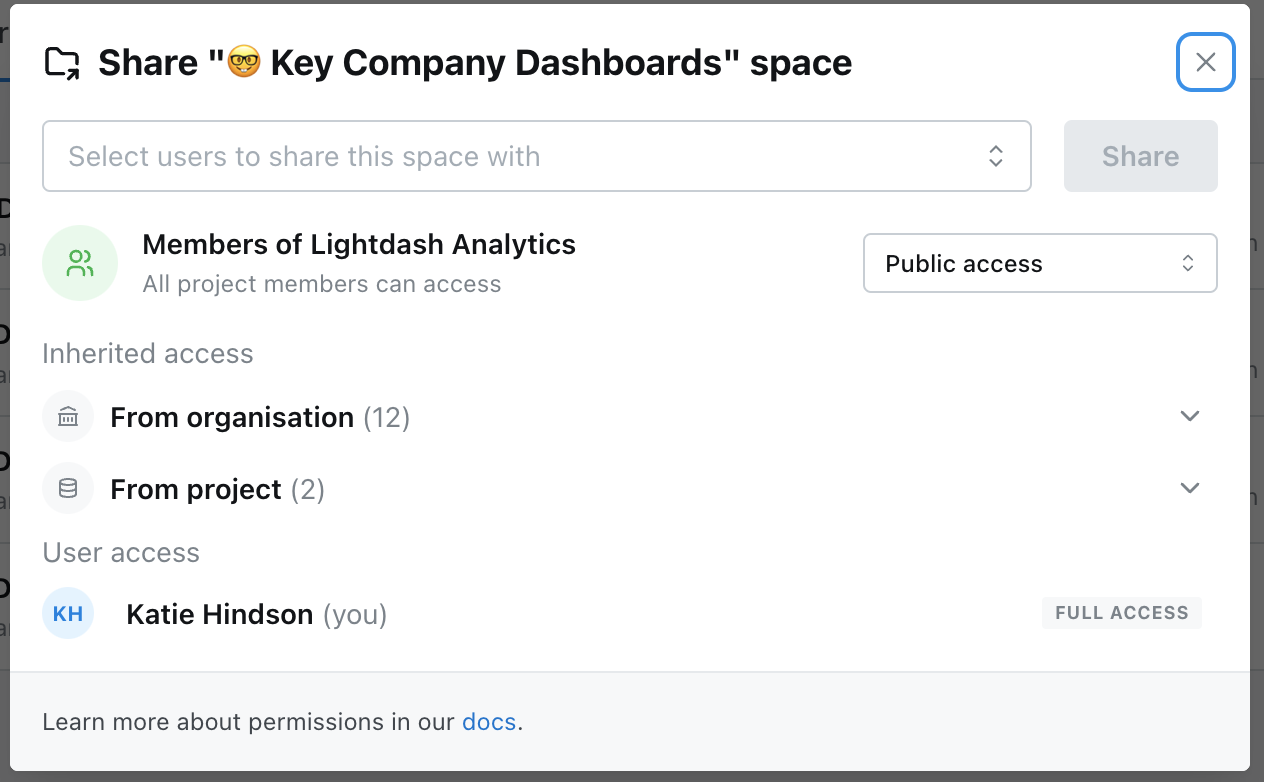This screenshot has width=1264, height=782.
Task: Click the user selector up-down arrows
Action: coord(995,156)
